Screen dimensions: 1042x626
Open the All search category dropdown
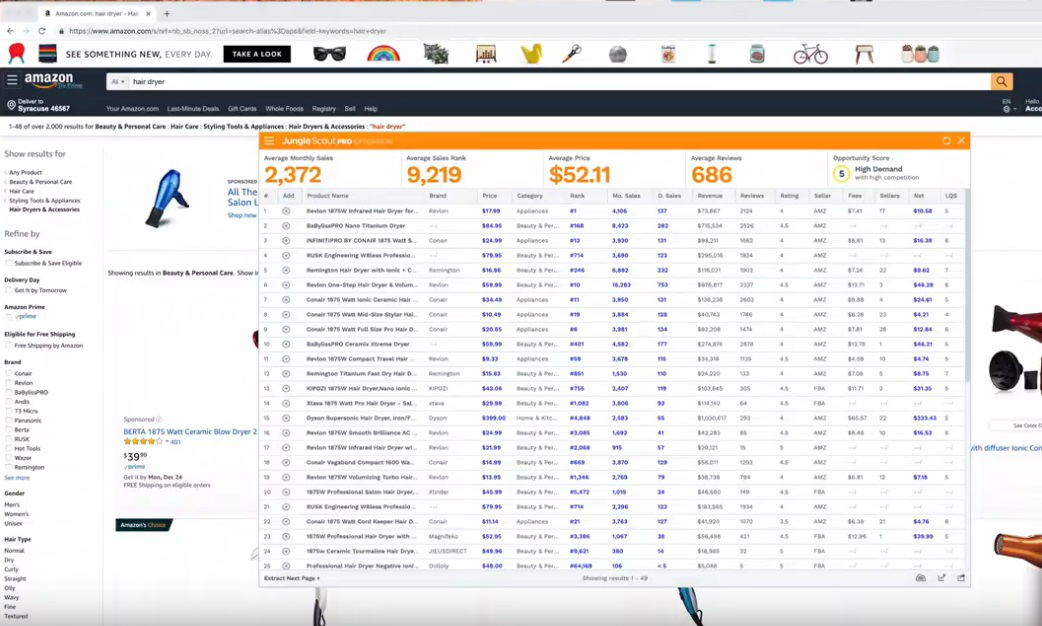pyautogui.click(x=118, y=82)
